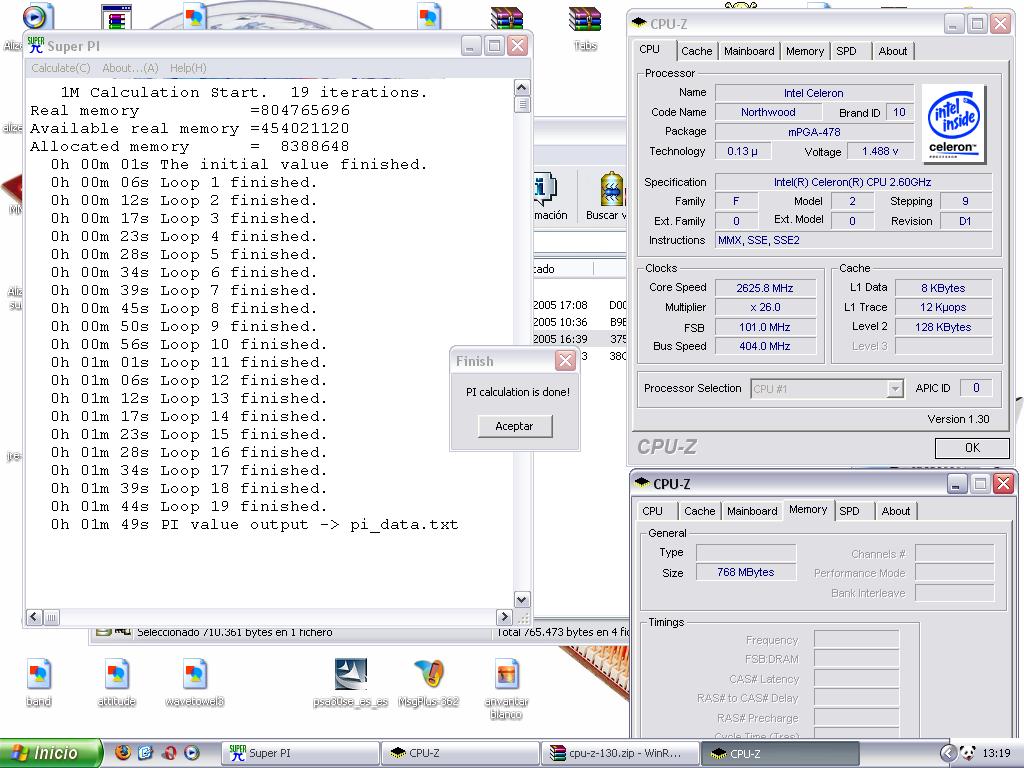Image resolution: width=1024 pixels, height=768 pixels.
Task: Open the Help menu in Super PI
Action: (x=188, y=68)
